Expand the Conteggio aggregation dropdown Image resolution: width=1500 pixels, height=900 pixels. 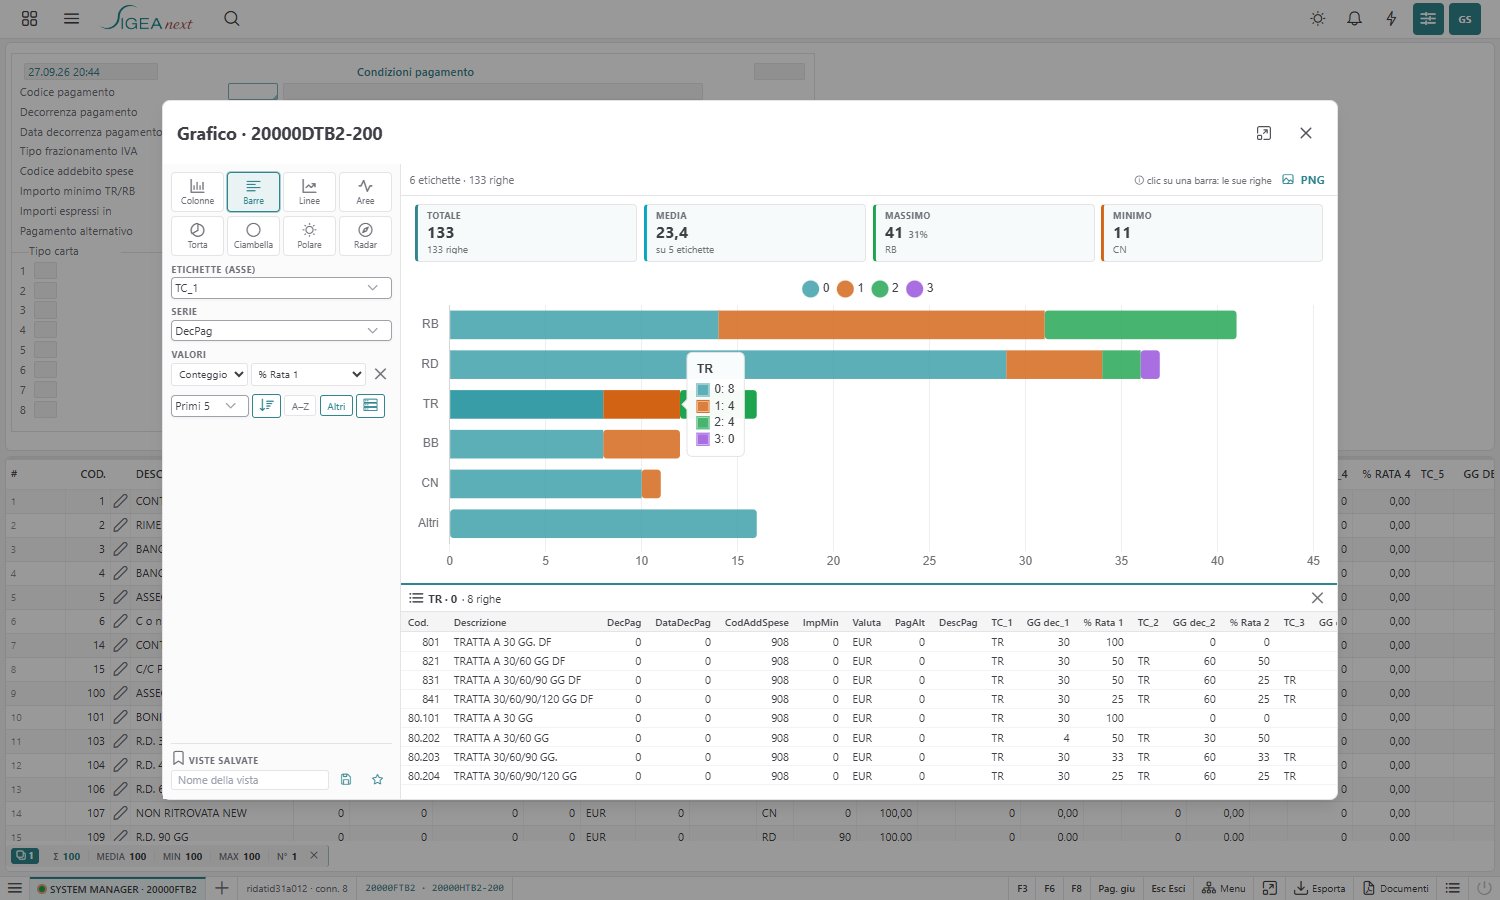pos(209,374)
